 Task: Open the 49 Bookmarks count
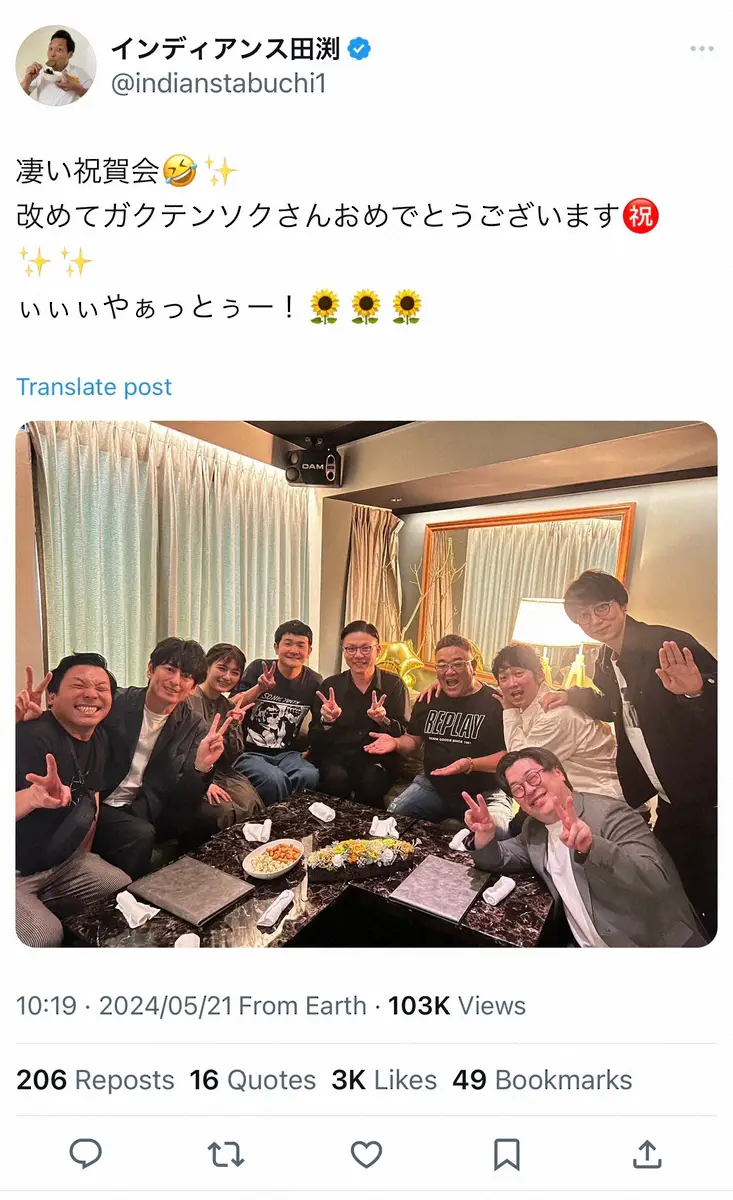[542, 1080]
